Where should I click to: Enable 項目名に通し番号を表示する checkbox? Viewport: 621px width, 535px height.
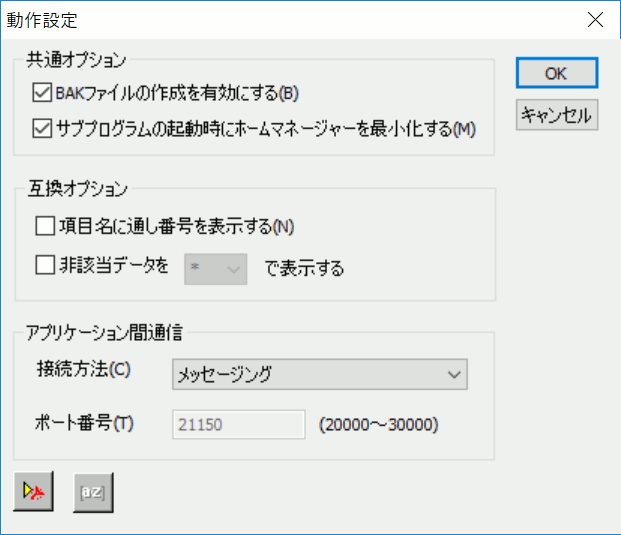click(x=45, y=226)
